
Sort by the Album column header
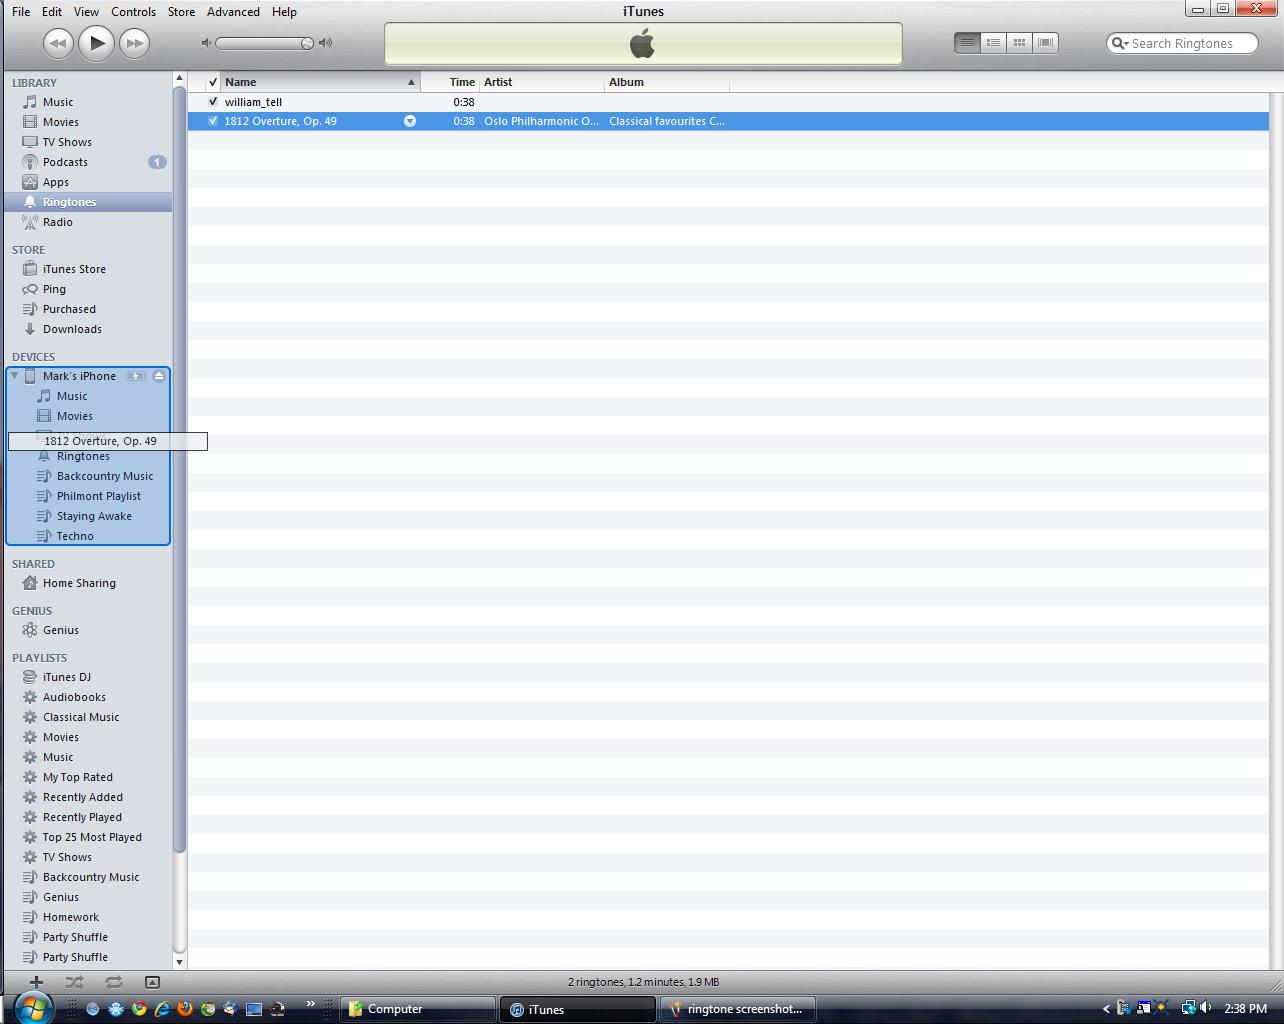click(667, 82)
